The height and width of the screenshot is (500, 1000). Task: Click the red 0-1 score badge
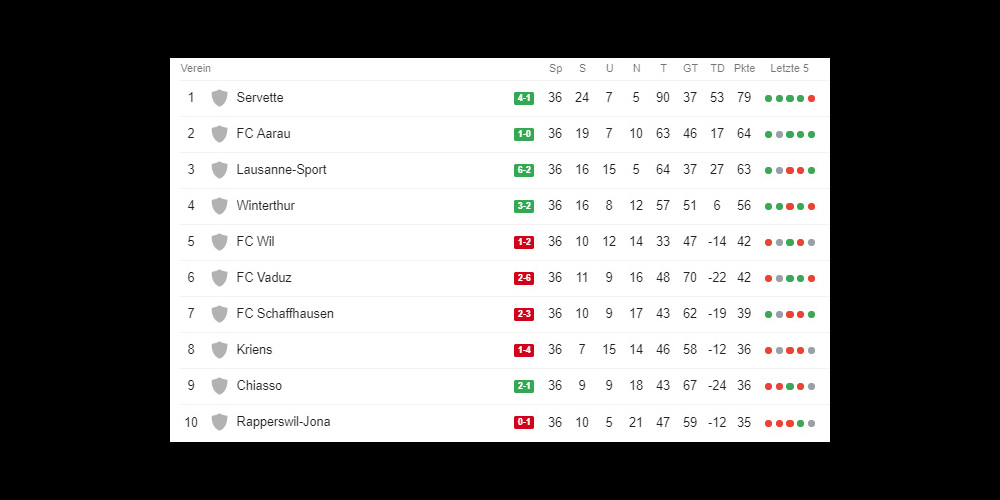(524, 422)
